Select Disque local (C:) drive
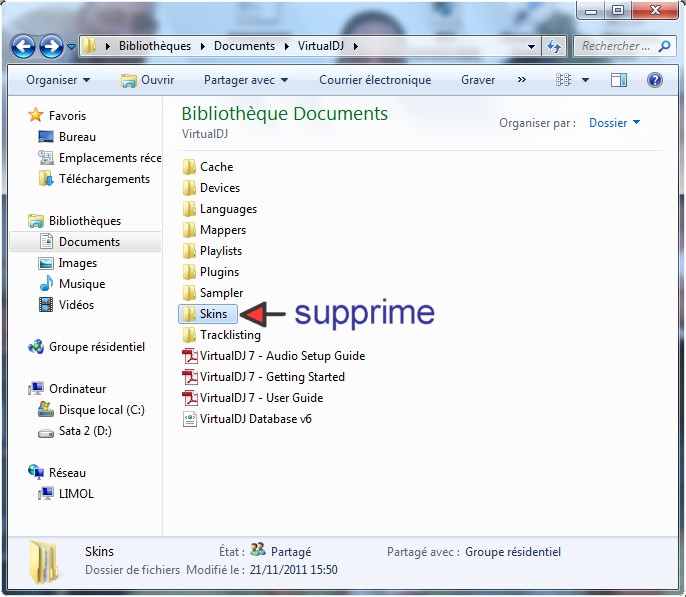This screenshot has width=686, height=597. (101, 410)
